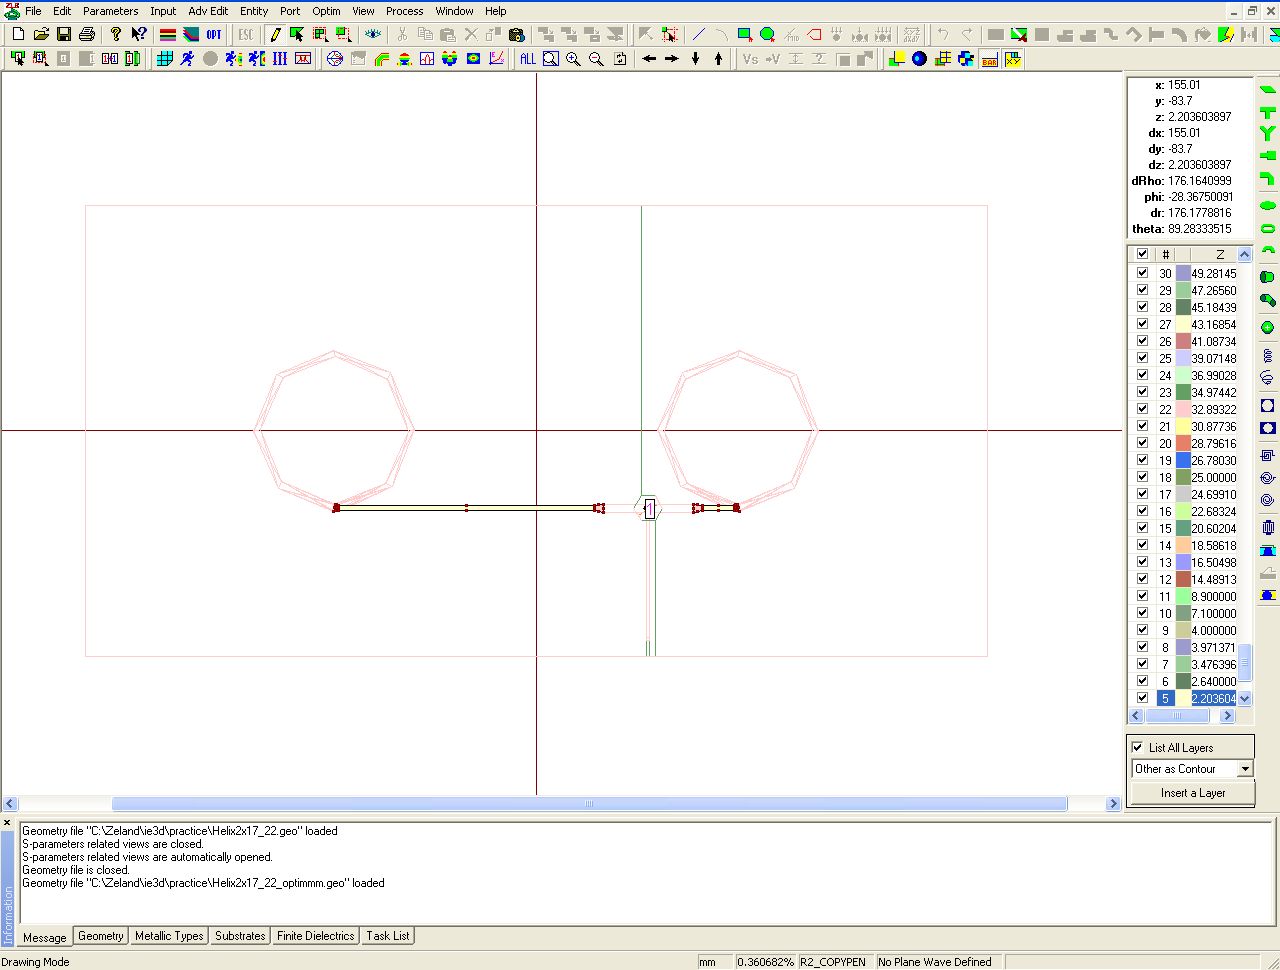Click the Insert a Layer button
The width and height of the screenshot is (1280, 970).
pos(1192,793)
